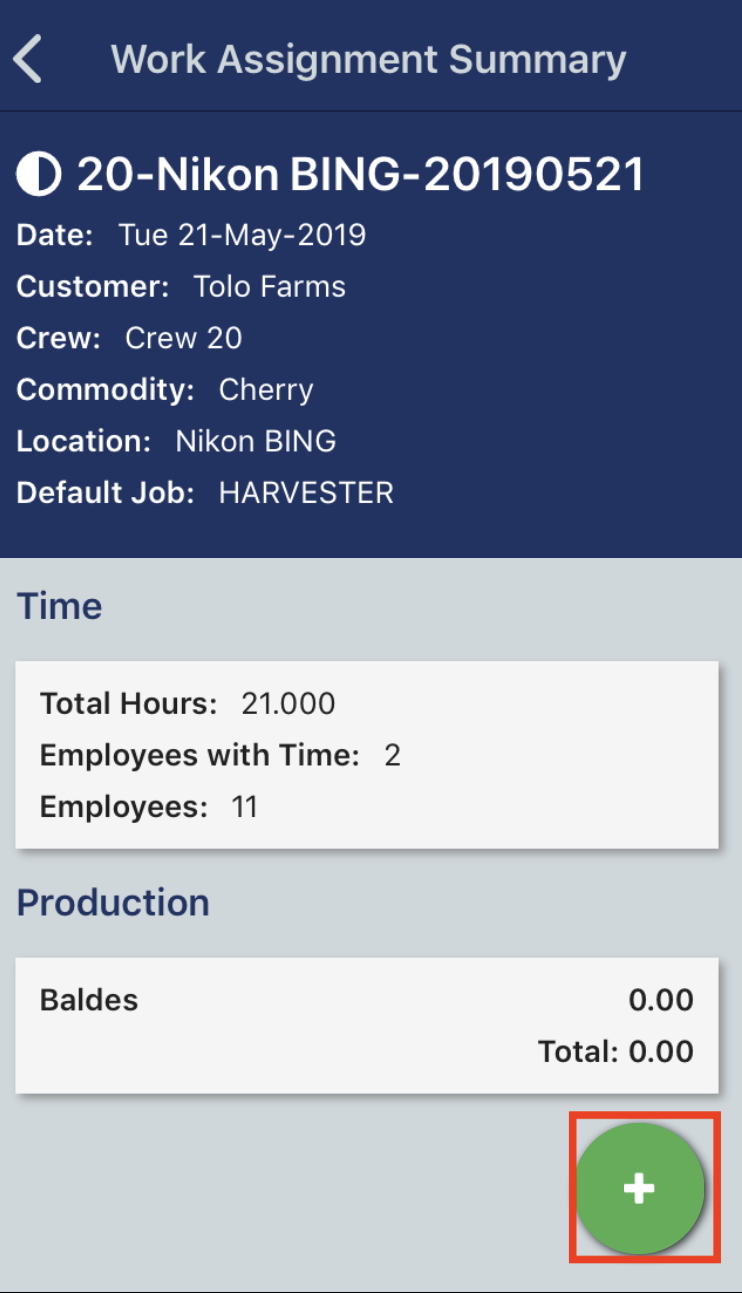Viewport: 742px width, 1293px height.
Task: Click the Production section heading
Action: click(113, 902)
